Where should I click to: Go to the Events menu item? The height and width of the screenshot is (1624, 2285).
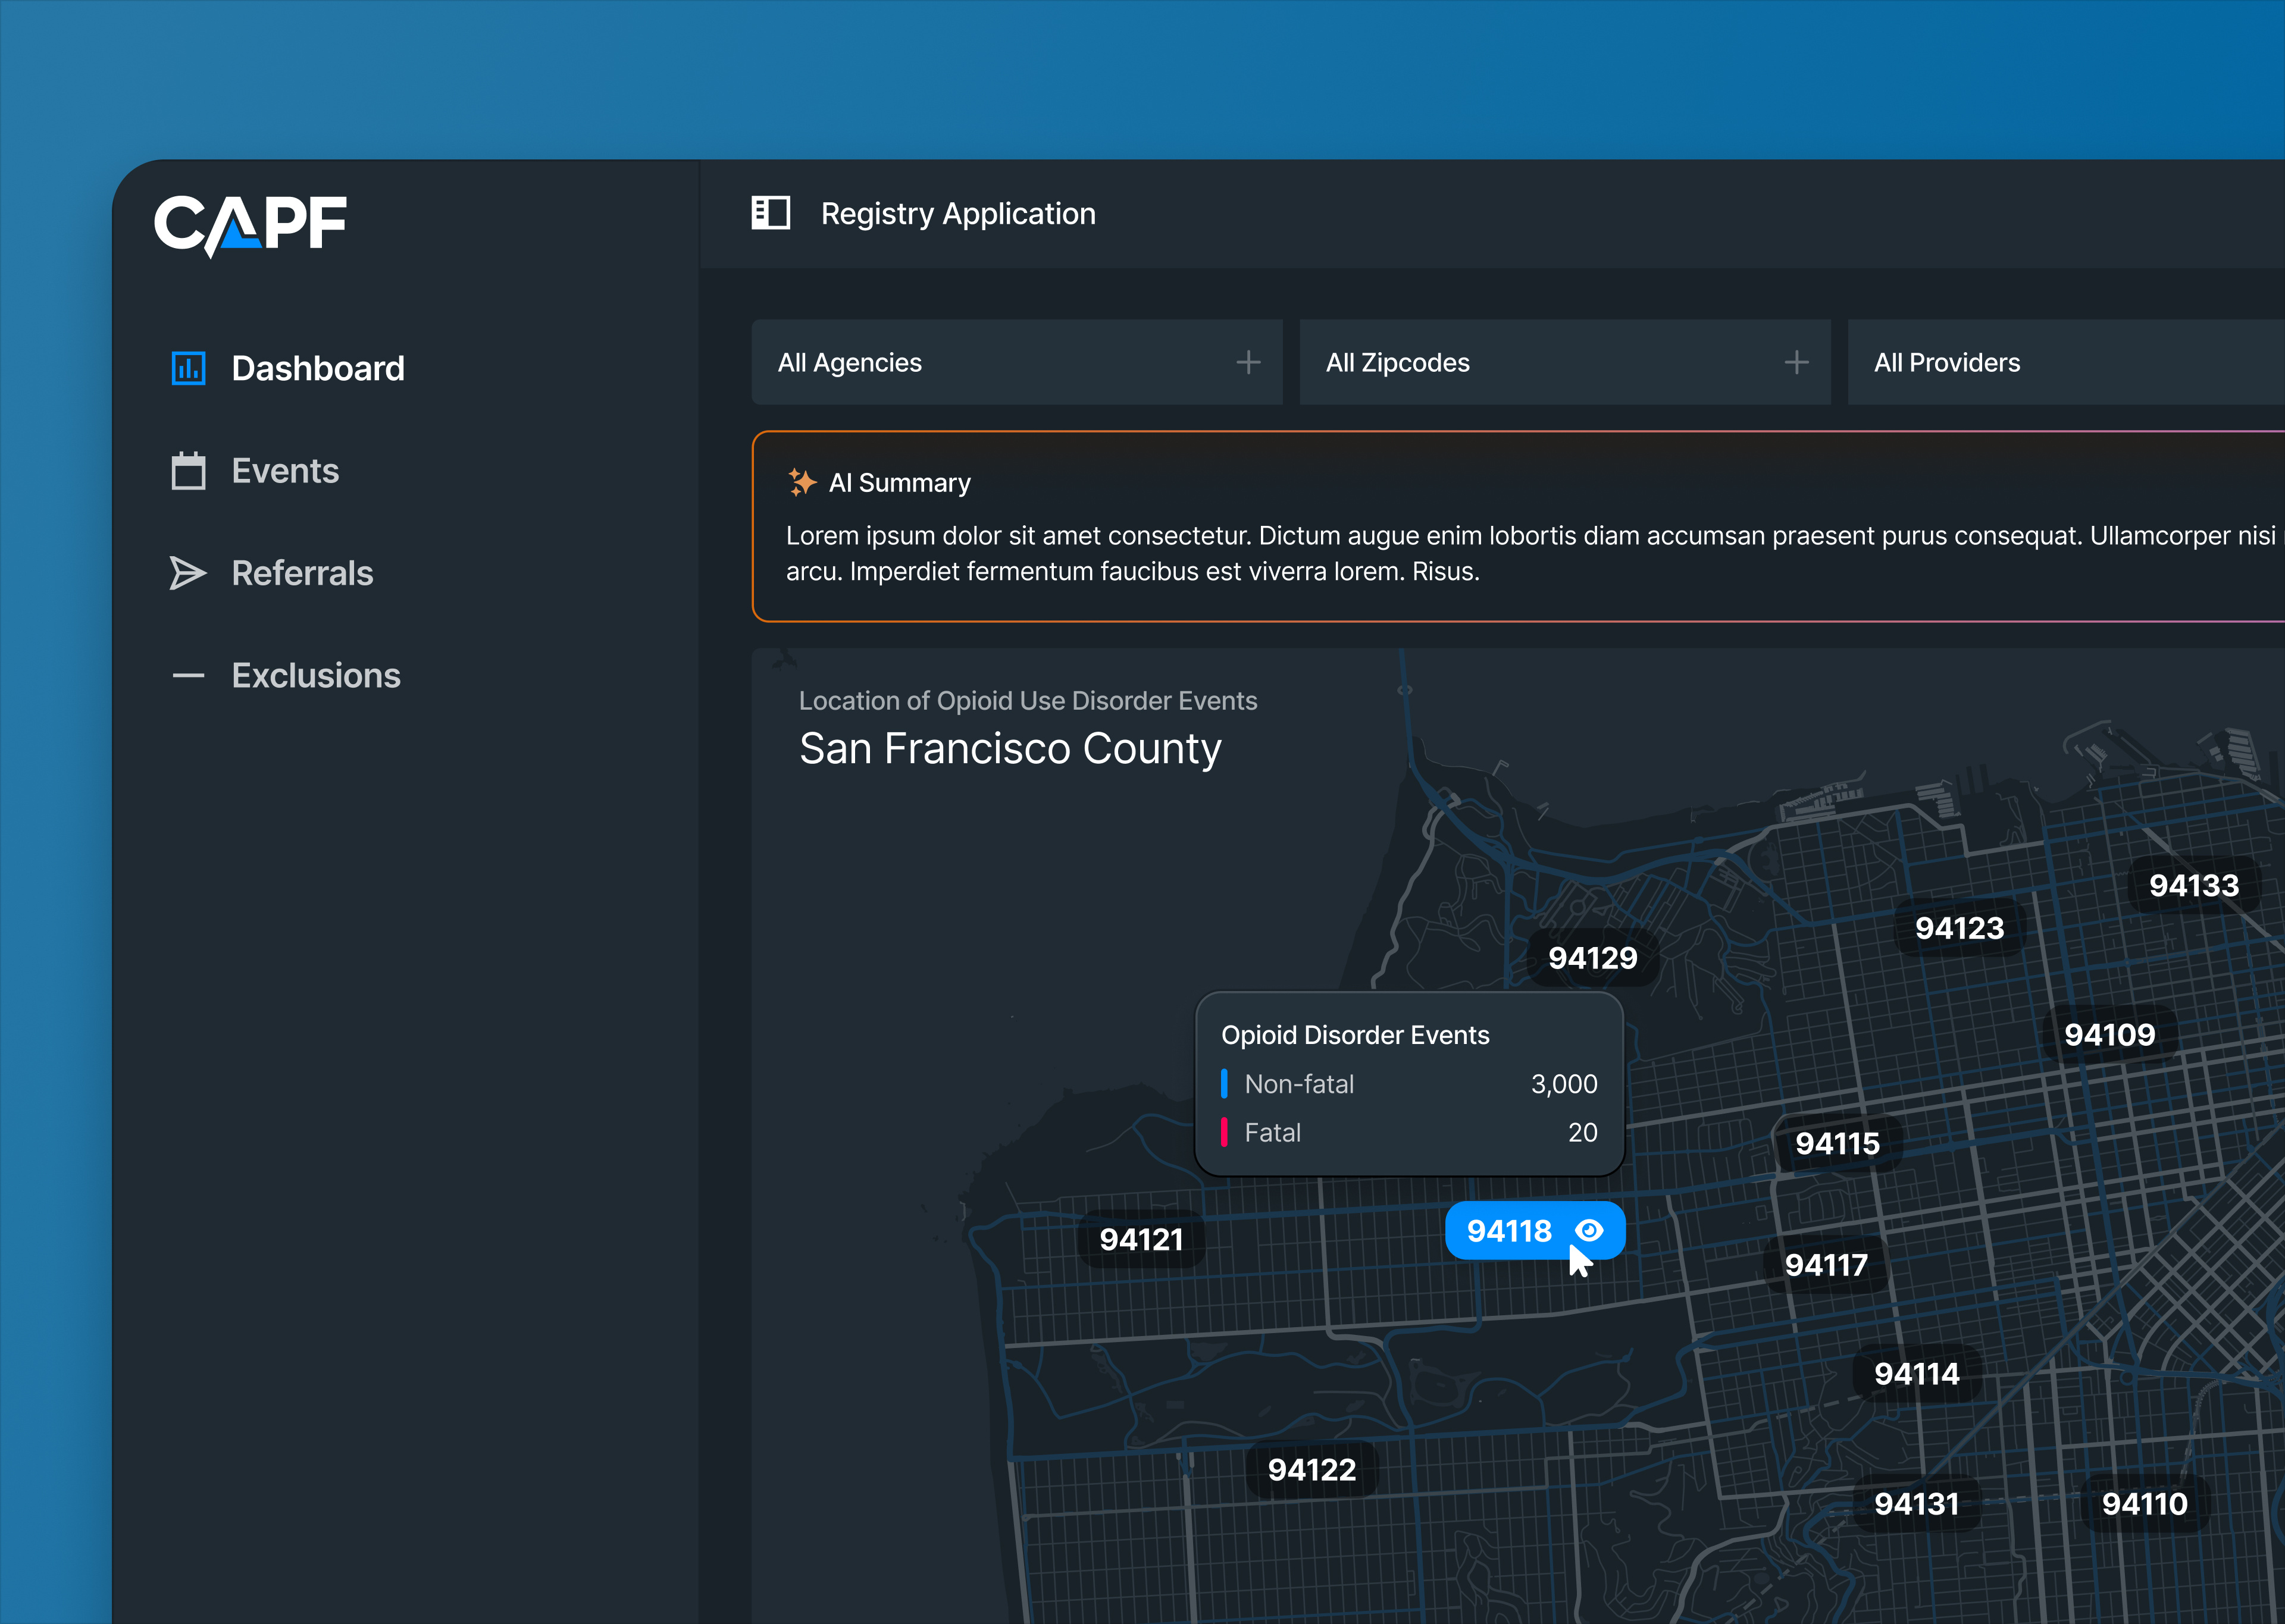pyautogui.click(x=285, y=471)
